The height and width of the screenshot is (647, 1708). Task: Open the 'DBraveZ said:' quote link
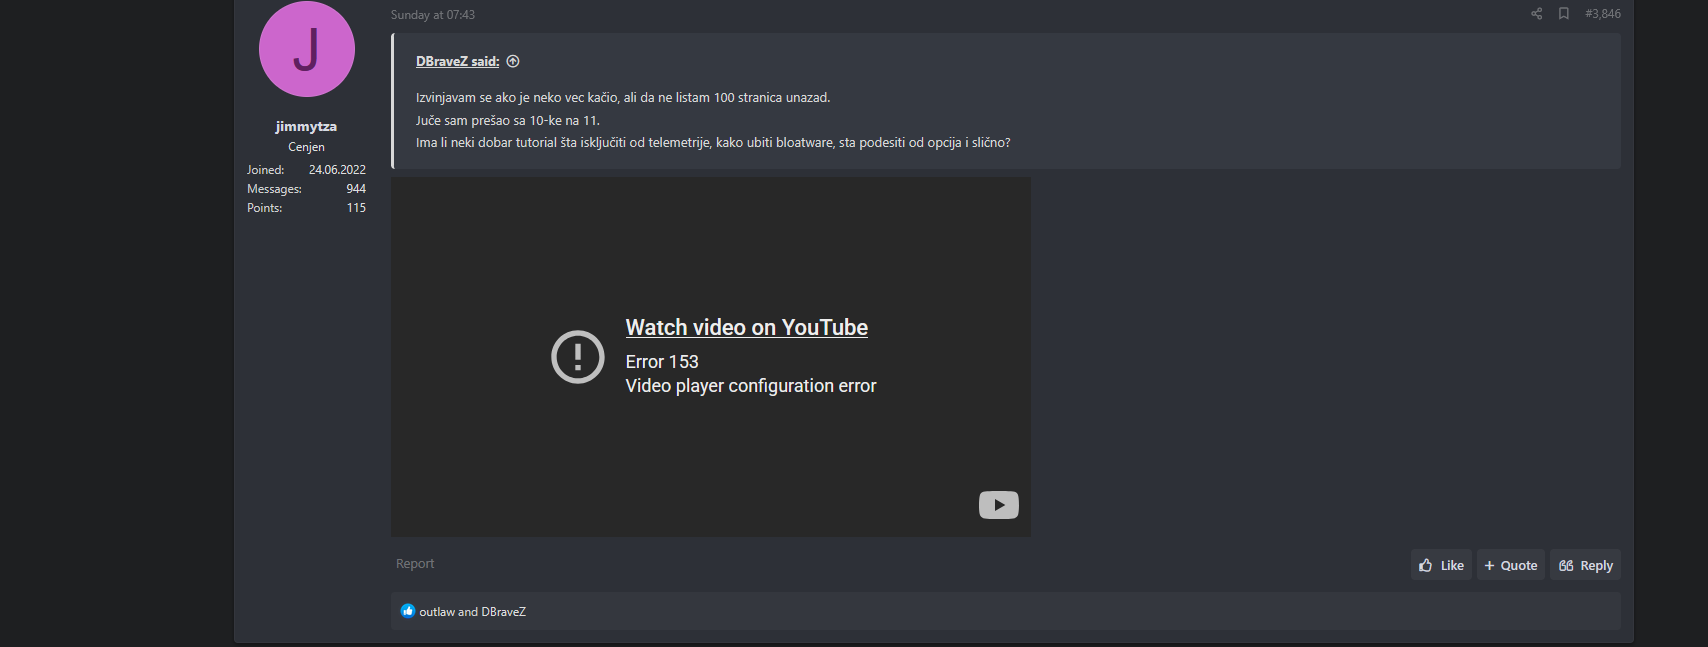pos(457,61)
